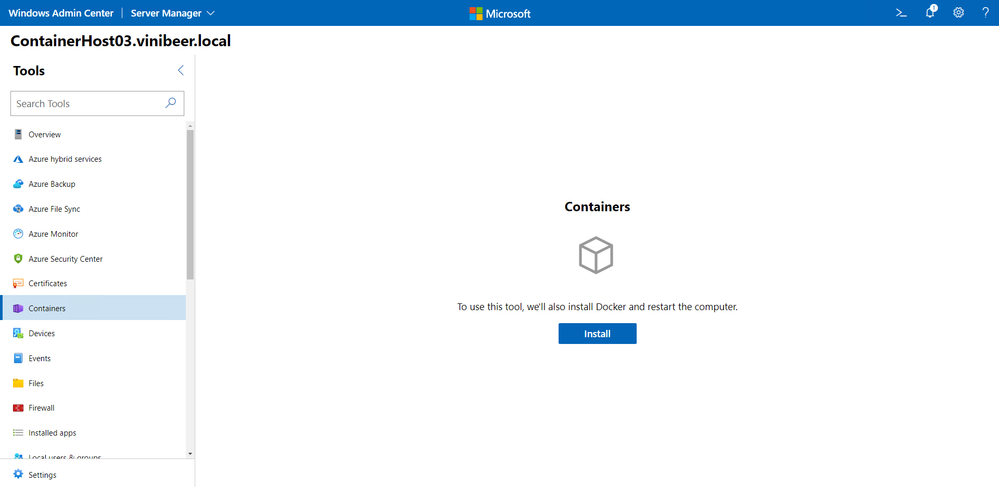Click the Containers purple icon
Screen dimensions: 999x487
(18, 309)
